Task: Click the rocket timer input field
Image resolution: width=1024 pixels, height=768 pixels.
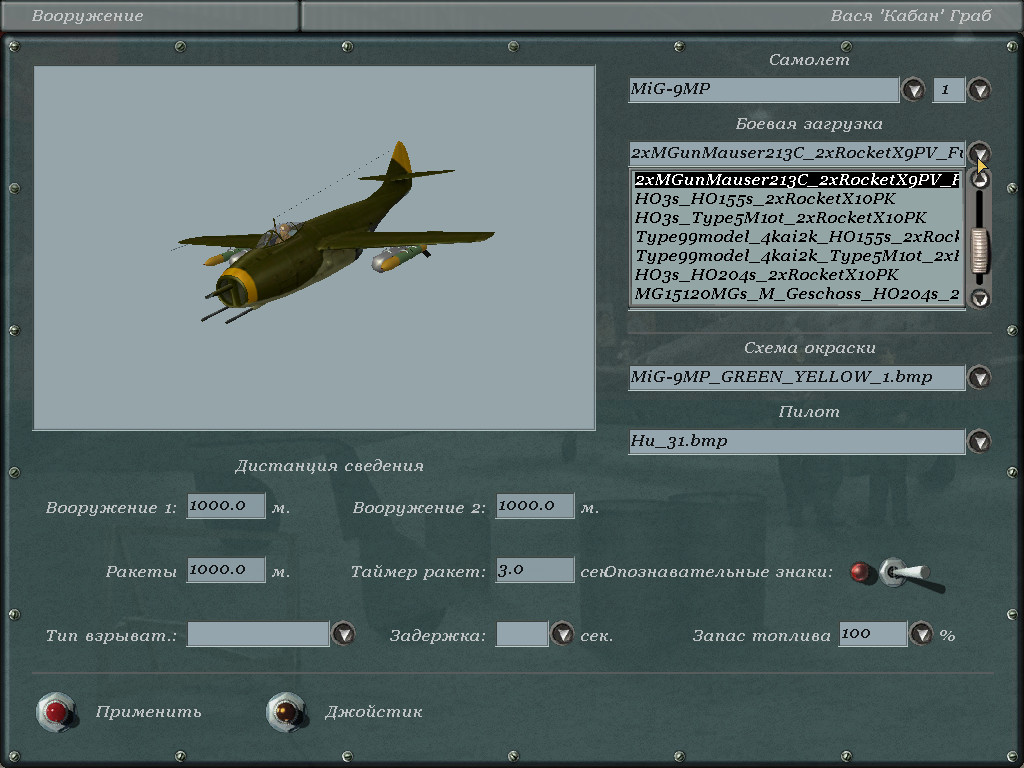Action: [x=535, y=570]
